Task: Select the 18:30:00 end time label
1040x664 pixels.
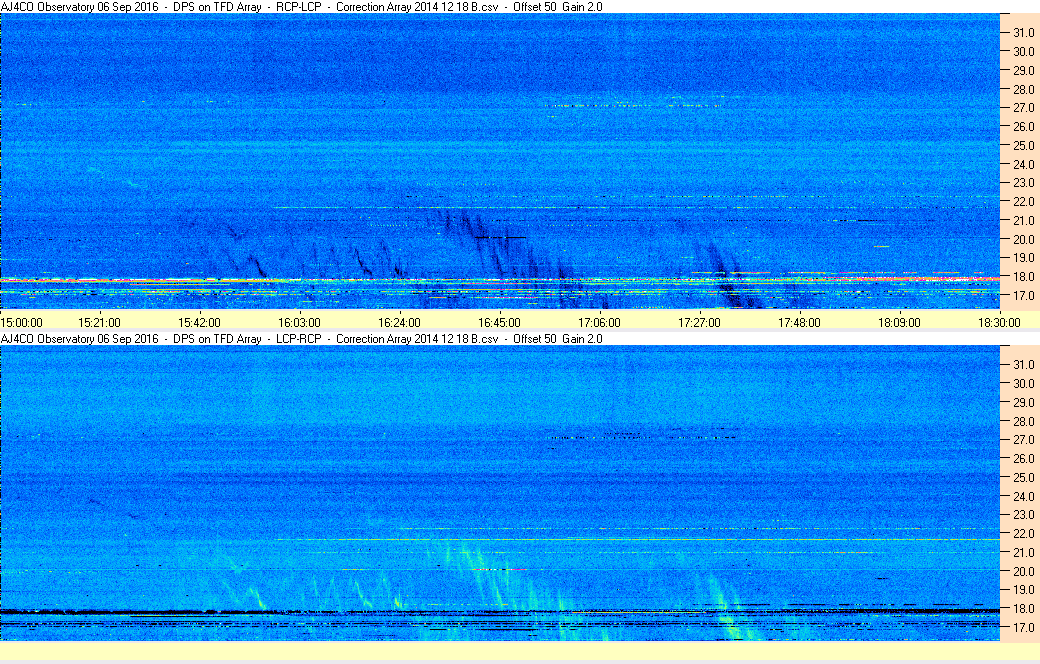Action: pos(999,322)
